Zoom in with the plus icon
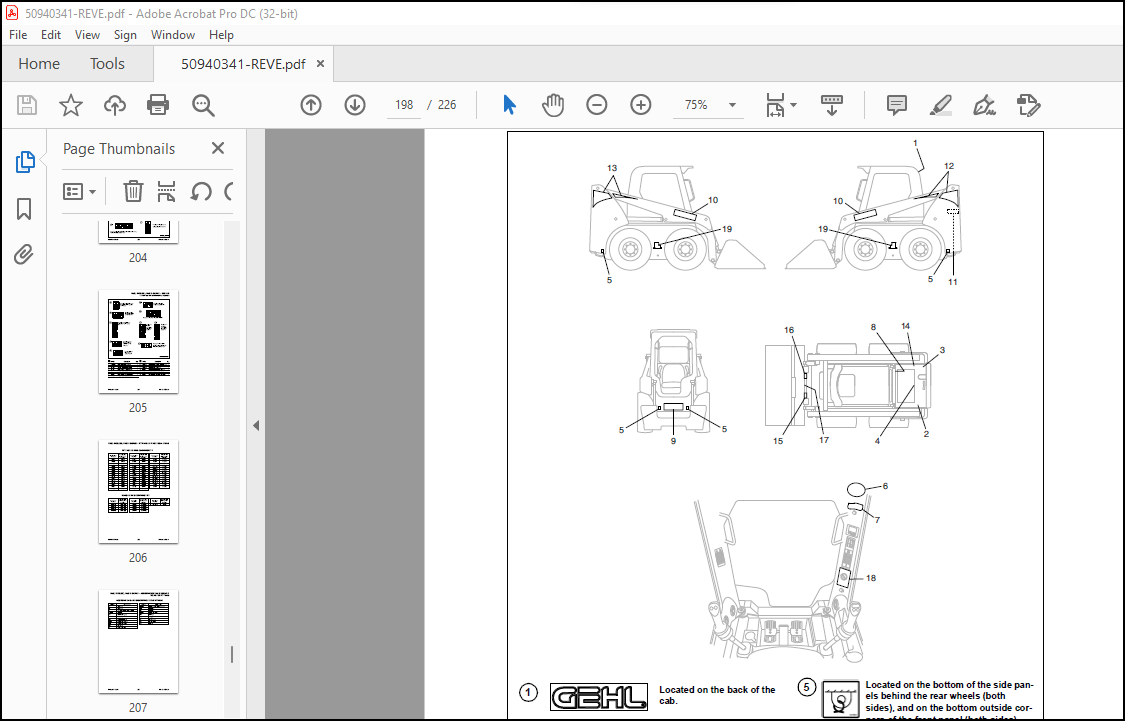1125x721 pixels. pos(640,105)
